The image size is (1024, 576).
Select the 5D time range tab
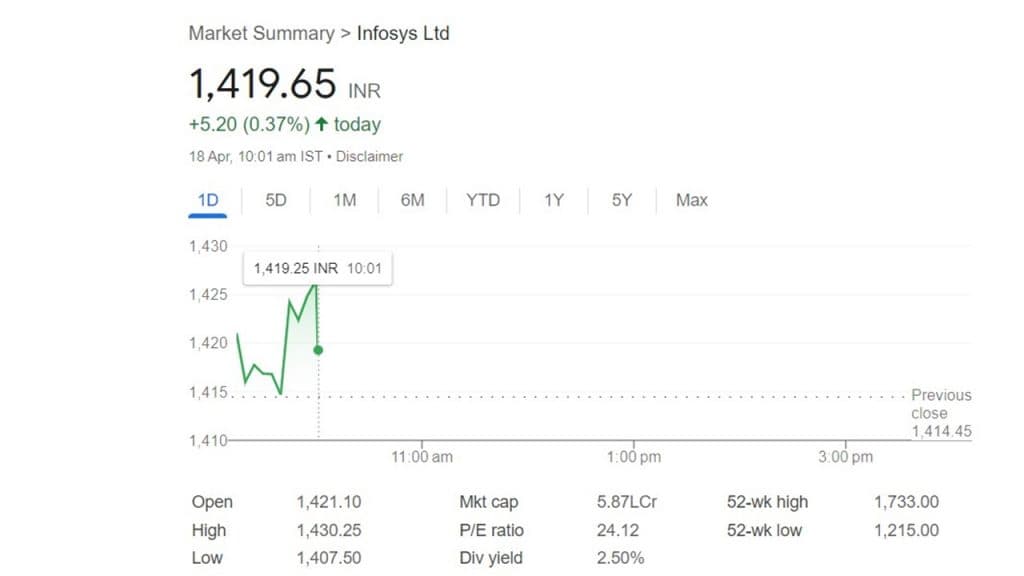tap(276, 200)
